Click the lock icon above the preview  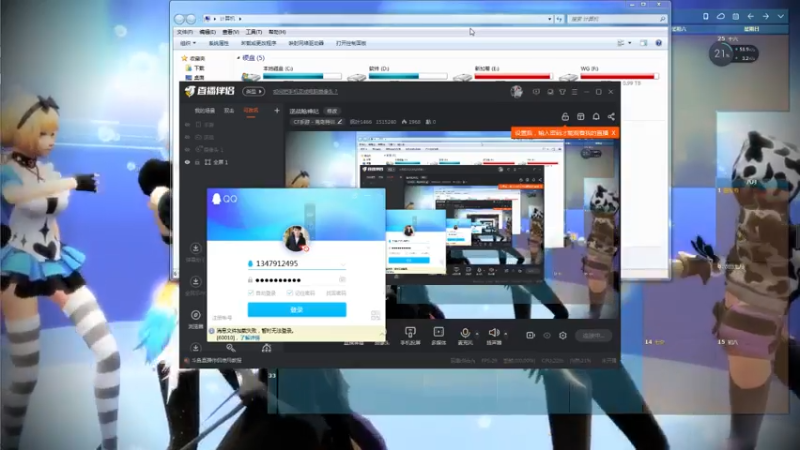[565, 117]
